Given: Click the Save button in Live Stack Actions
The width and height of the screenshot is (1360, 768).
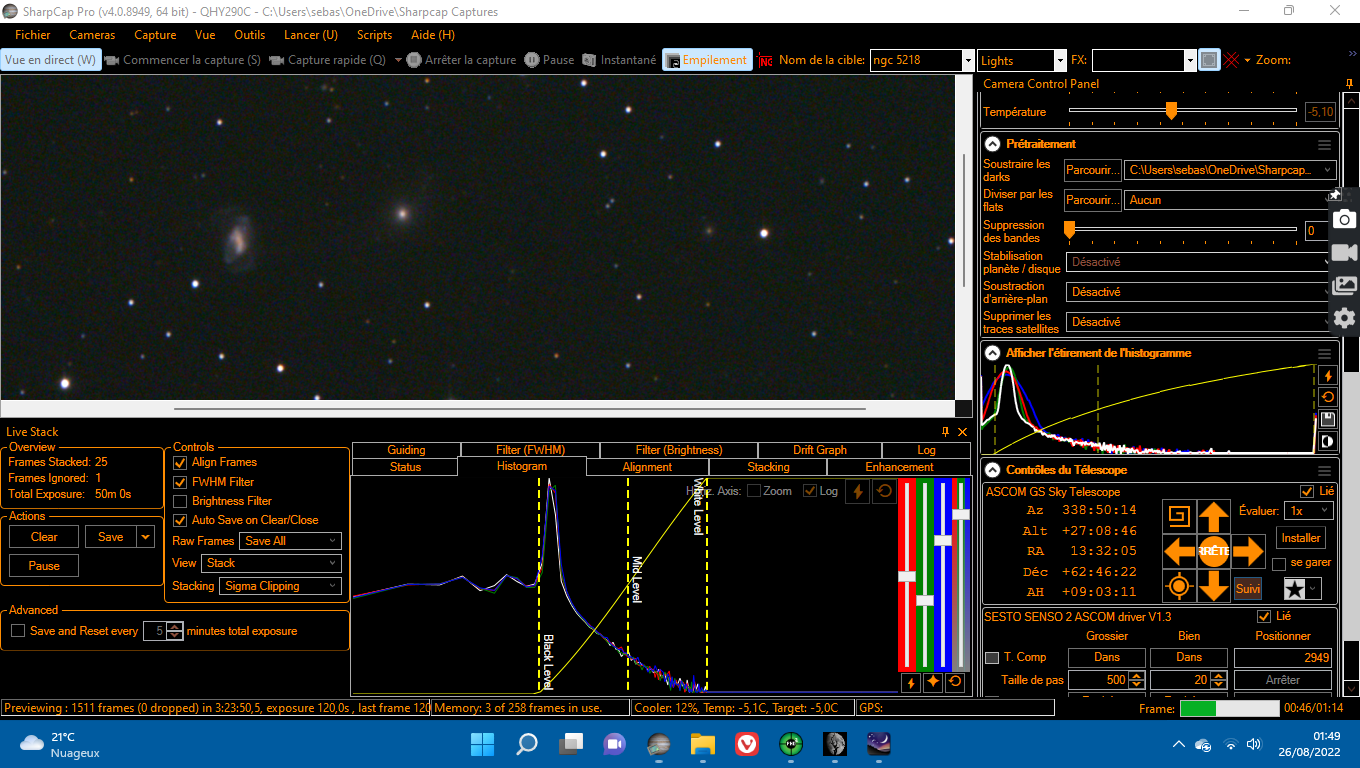Looking at the screenshot, I should [x=111, y=537].
